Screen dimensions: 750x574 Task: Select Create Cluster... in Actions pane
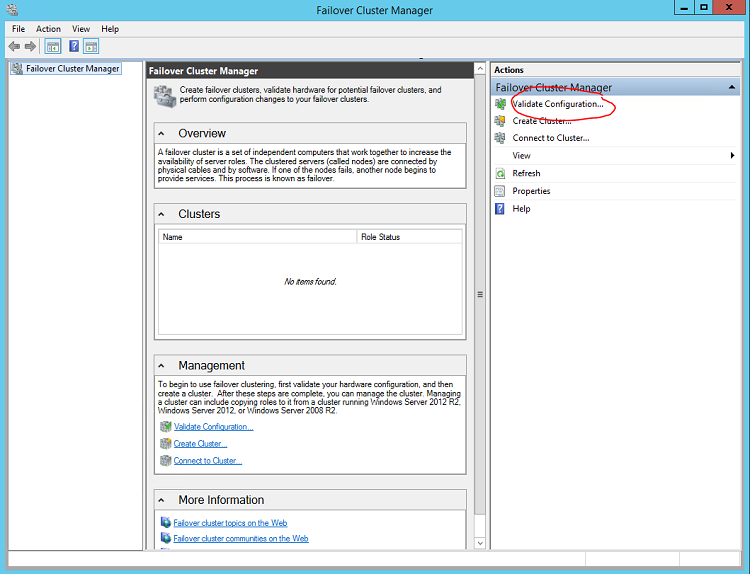click(541, 121)
